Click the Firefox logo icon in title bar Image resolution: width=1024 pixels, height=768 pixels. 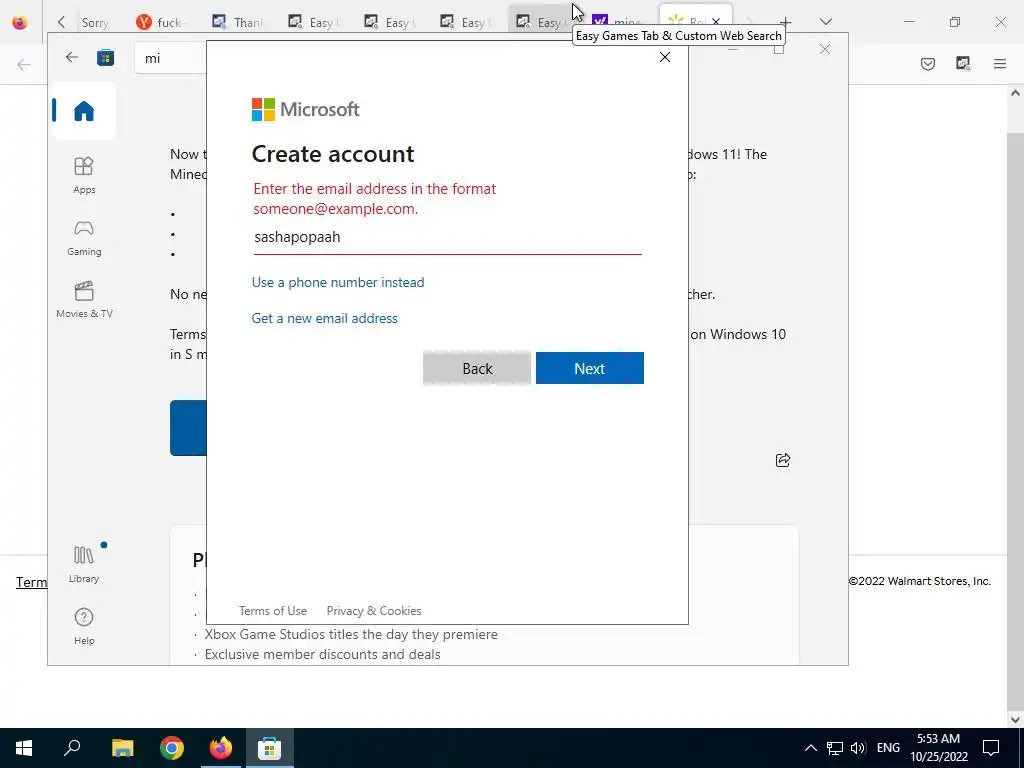[20, 22]
